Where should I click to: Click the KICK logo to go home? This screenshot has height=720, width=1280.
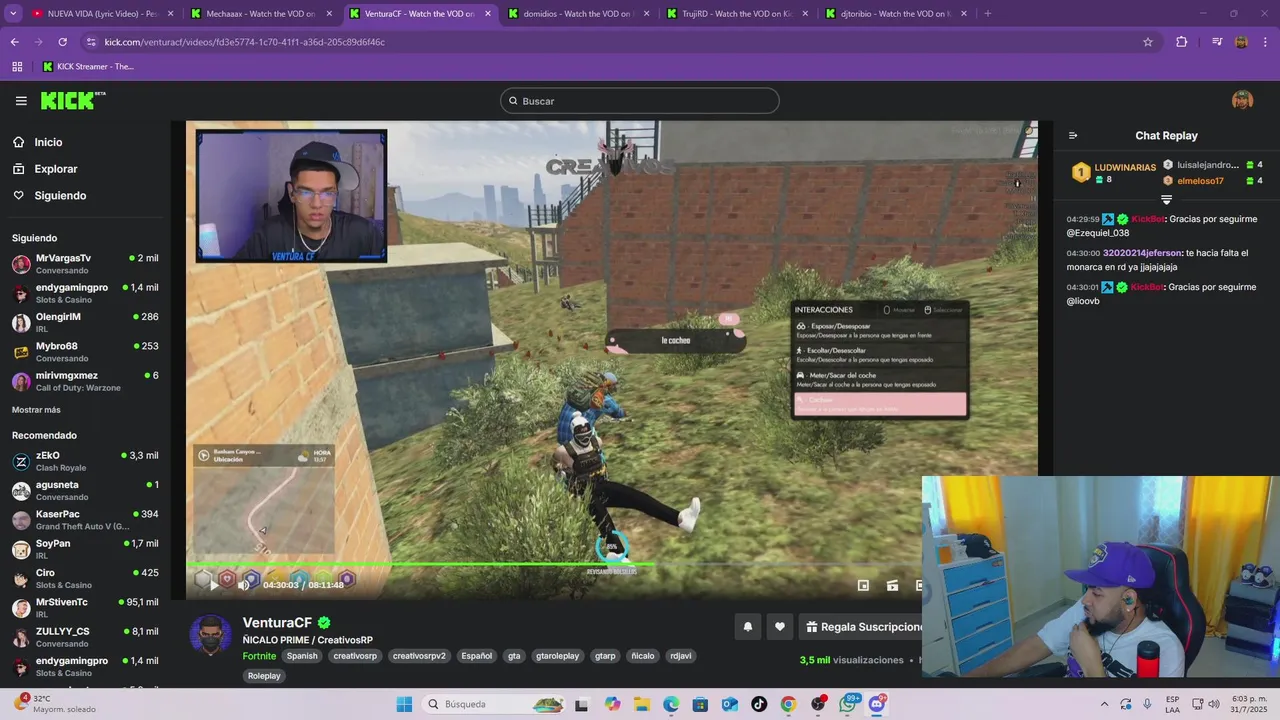(73, 100)
